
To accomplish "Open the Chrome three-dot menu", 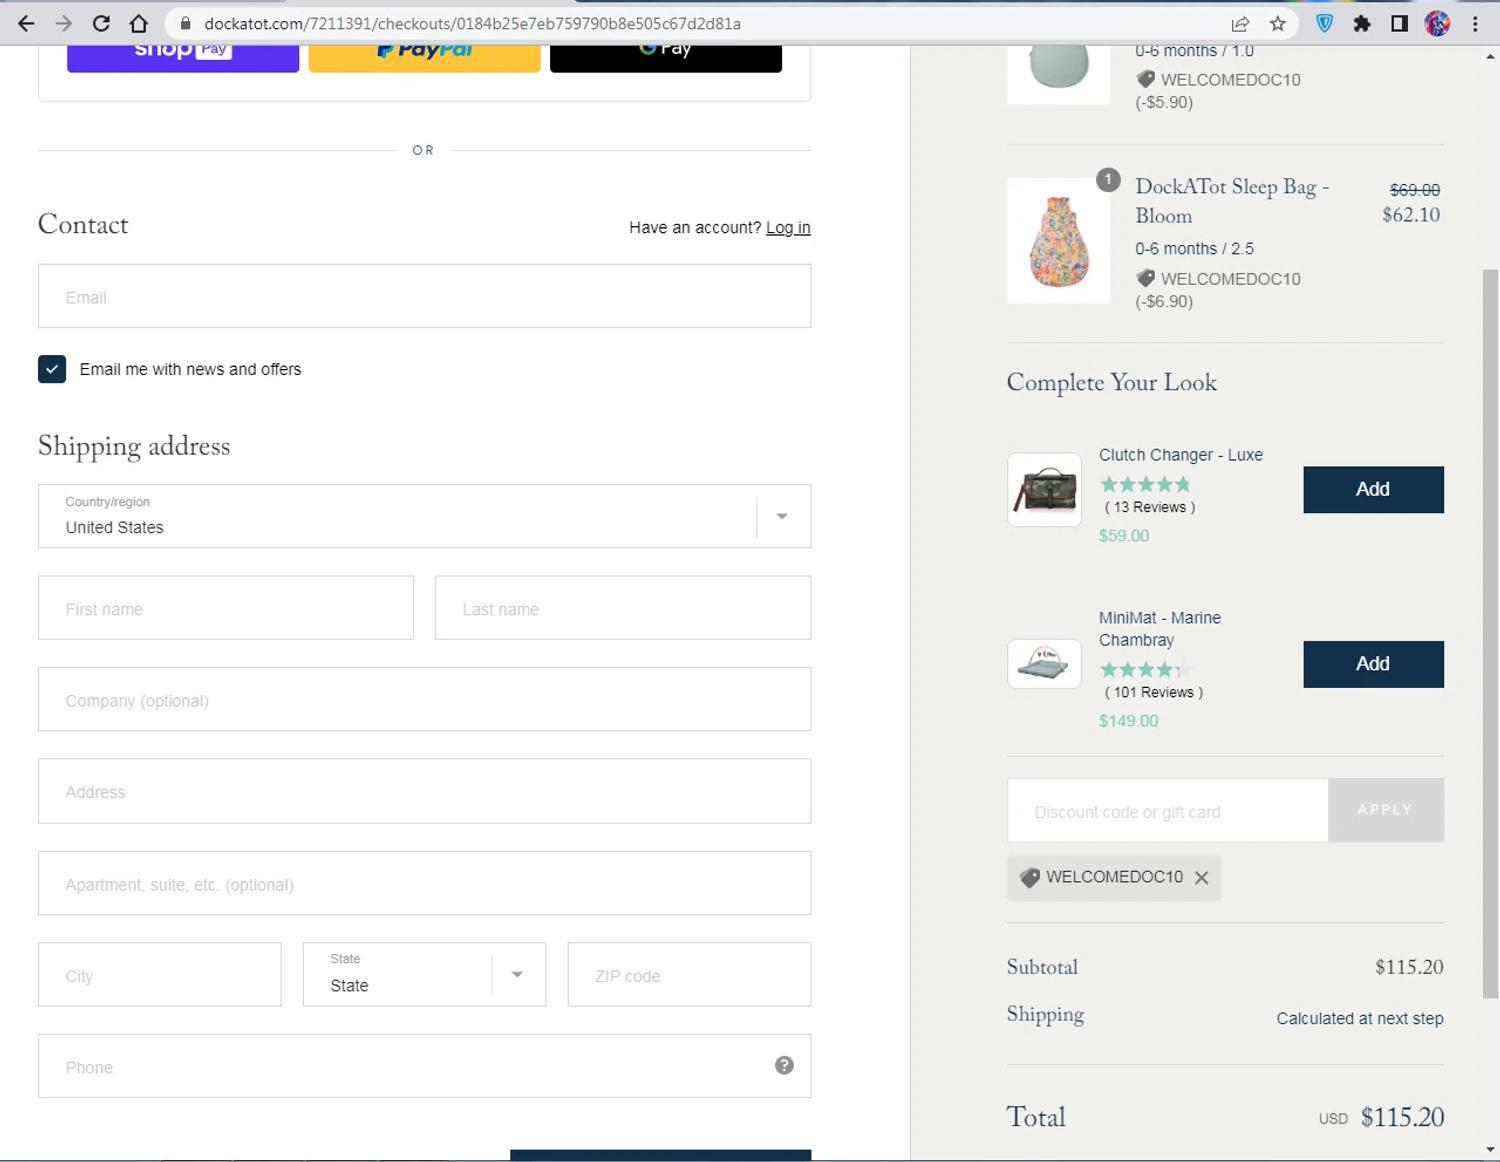I will [1475, 23].
